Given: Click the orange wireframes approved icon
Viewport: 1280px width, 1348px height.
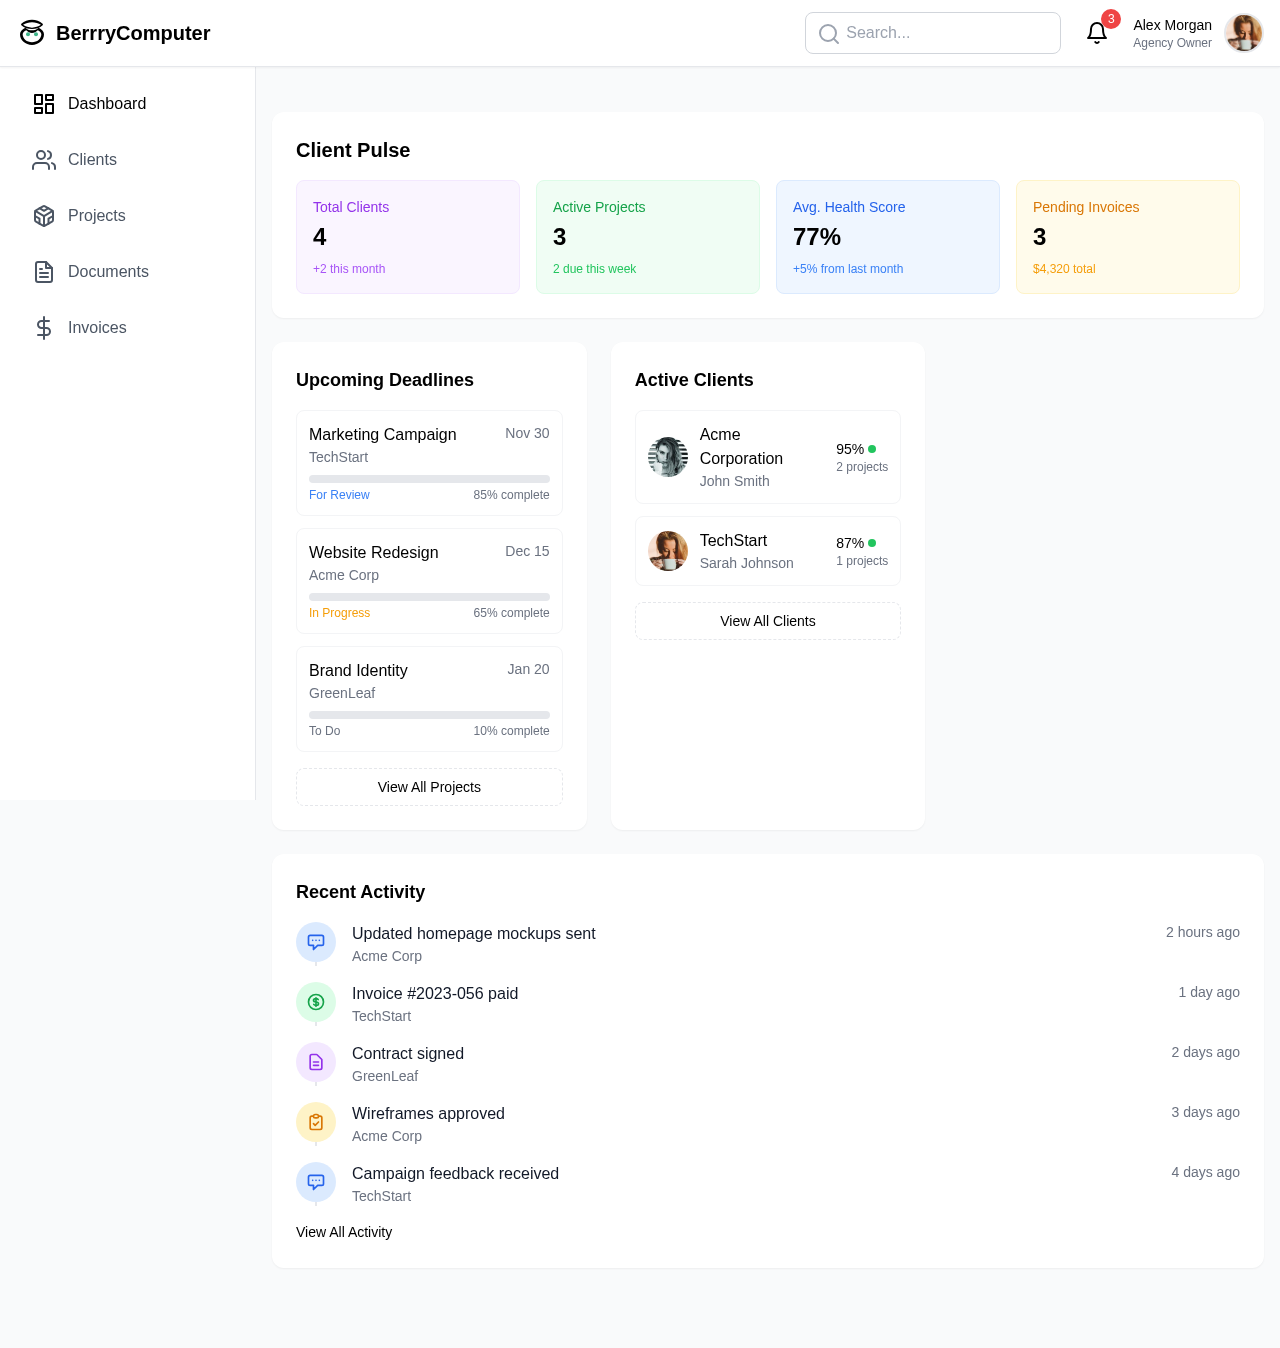Looking at the screenshot, I should [x=315, y=1122].
